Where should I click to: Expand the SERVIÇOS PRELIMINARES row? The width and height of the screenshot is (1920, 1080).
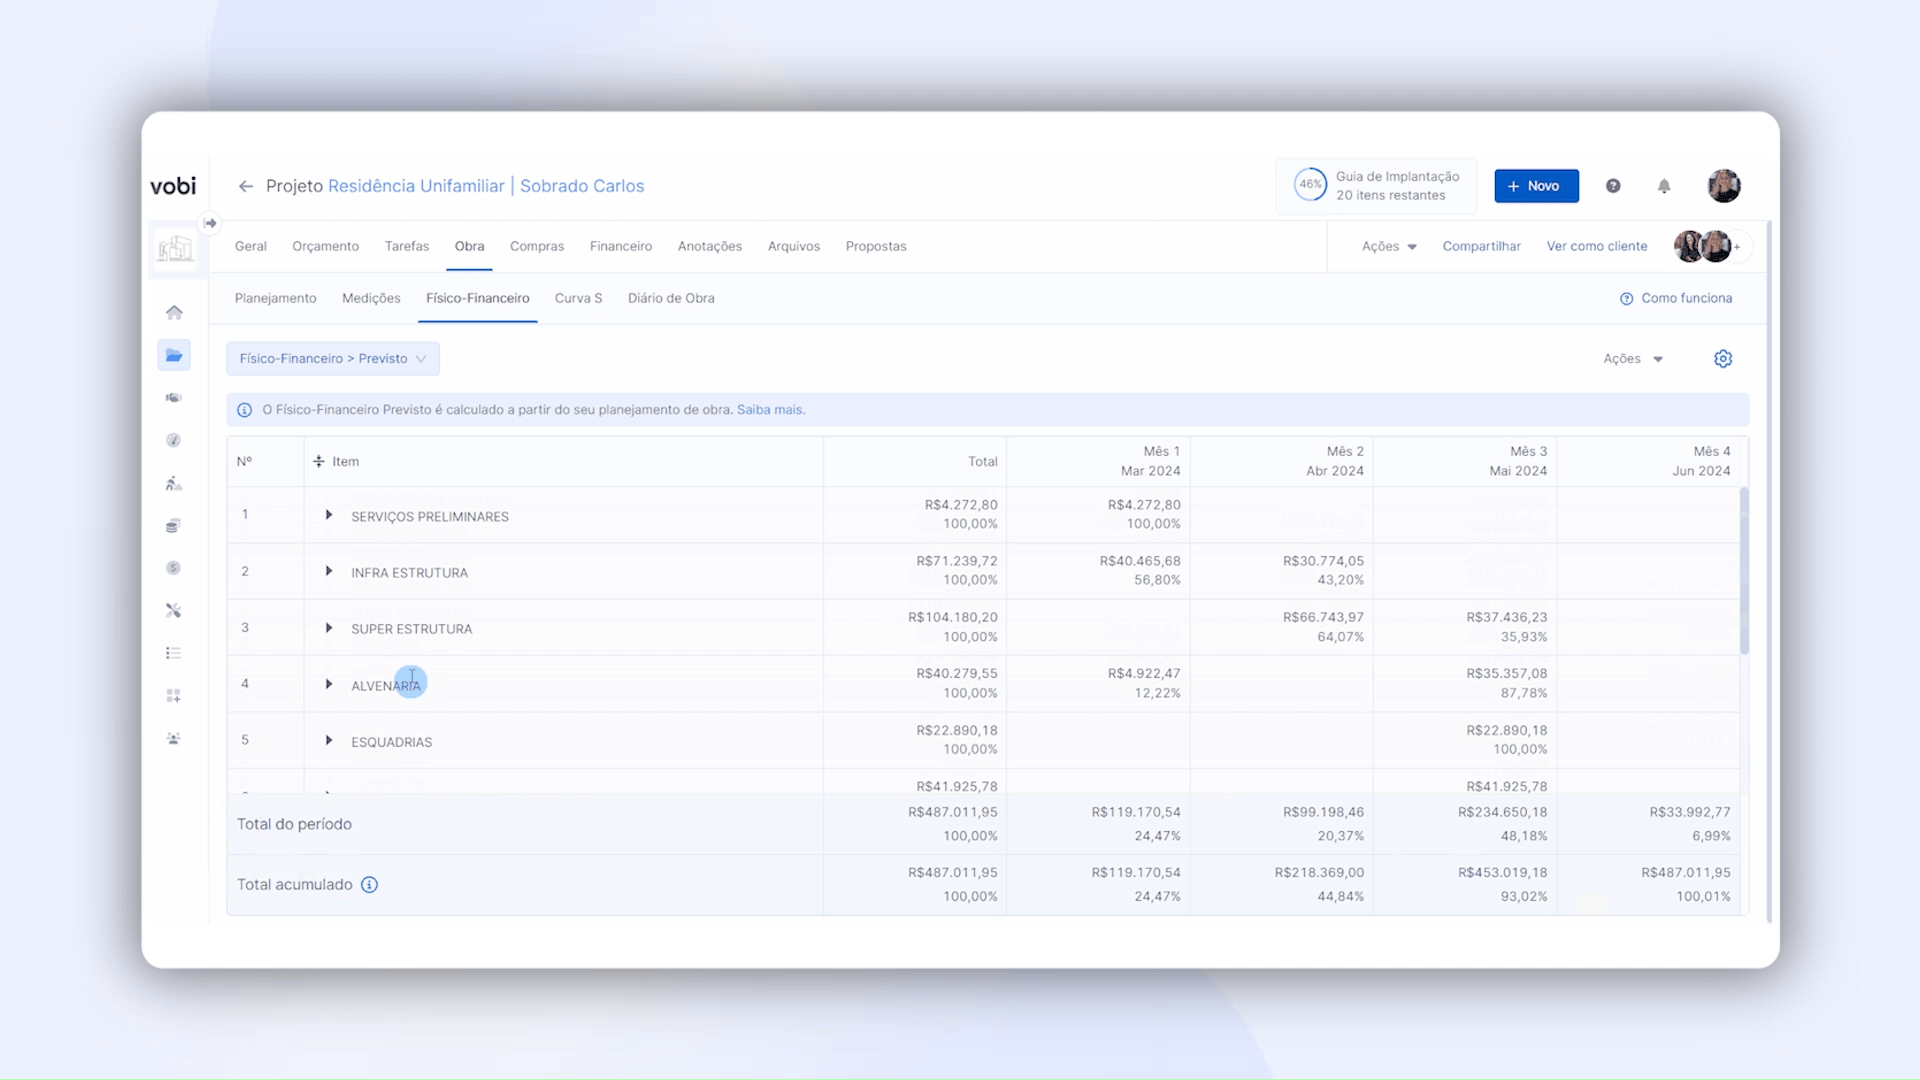click(329, 515)
